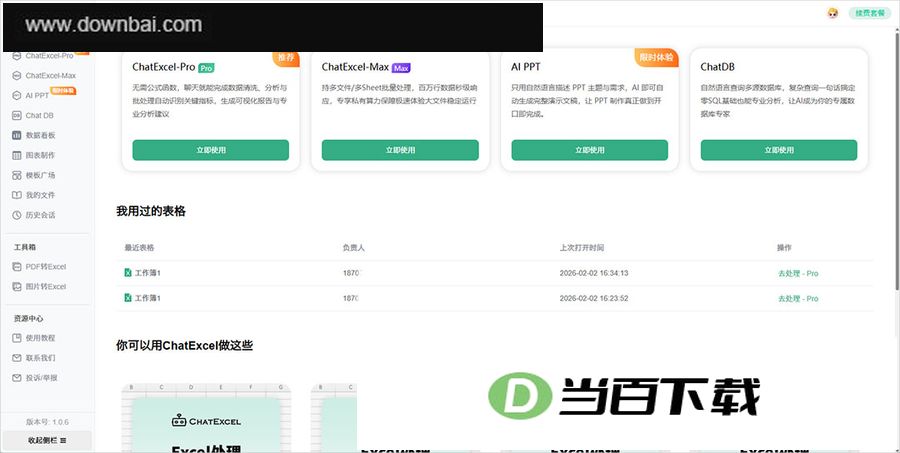Viewport: 900px width, 453px height.
Task: Start ChatExcel-Pro with 立即使用 button
Action: [211, 150]
